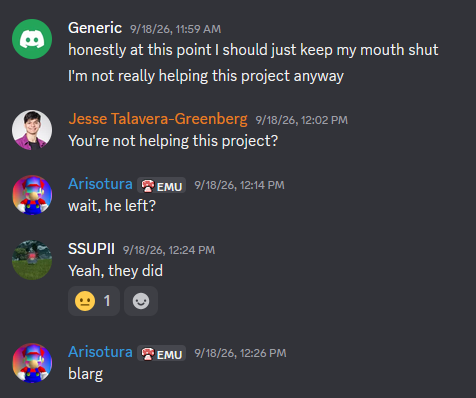The image size is (476, 398).
Task: Open the Arisotura username above "blarg"
Action: [100, 352]
